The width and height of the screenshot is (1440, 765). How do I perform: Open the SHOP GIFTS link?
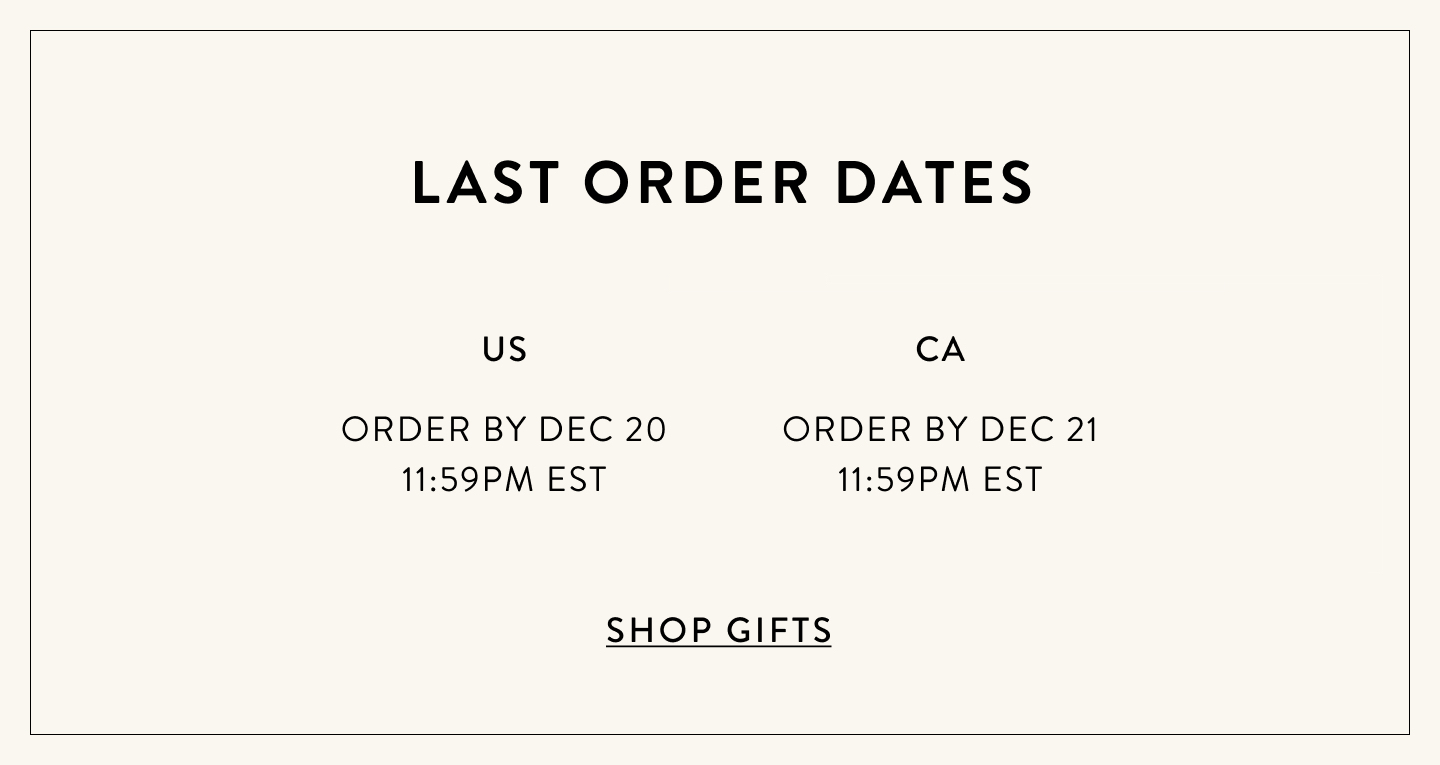pos(719,630)
